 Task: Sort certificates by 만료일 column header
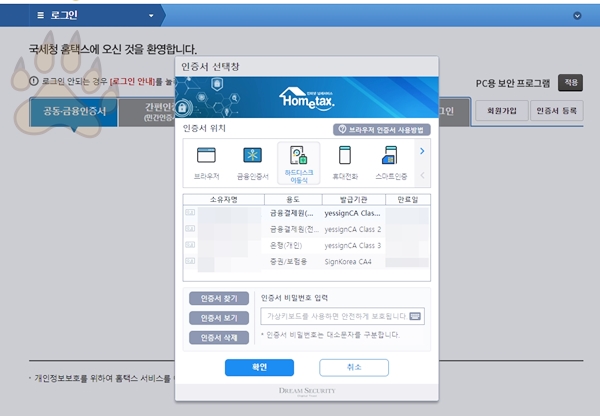coord(408,200)
